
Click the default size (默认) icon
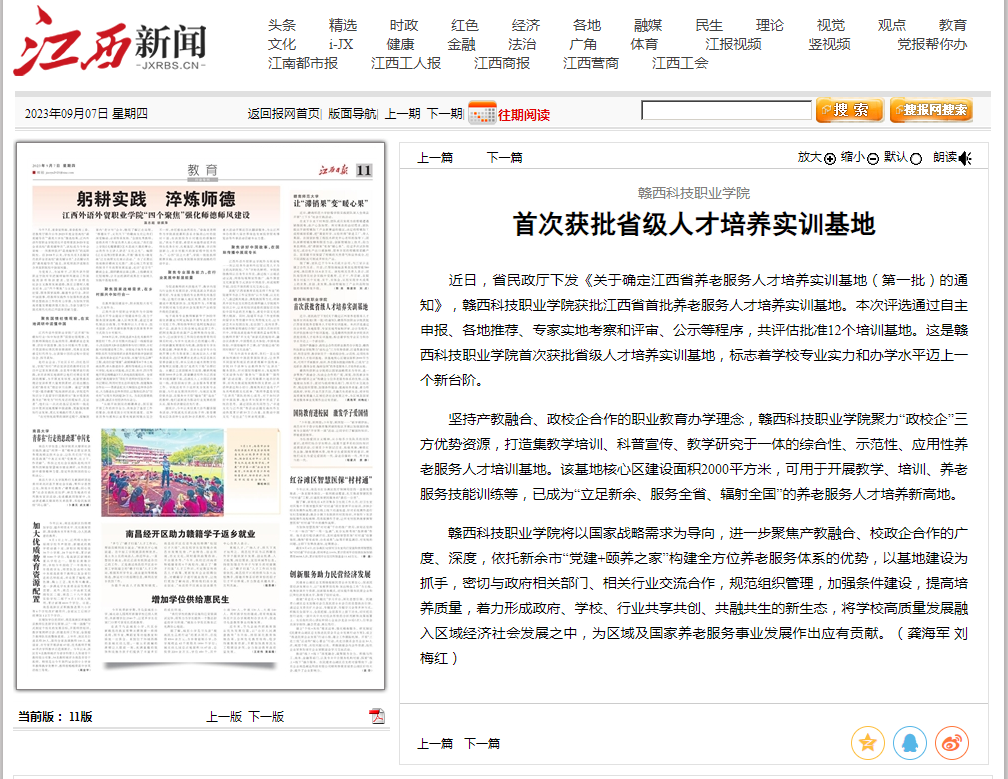pos(916,158)
